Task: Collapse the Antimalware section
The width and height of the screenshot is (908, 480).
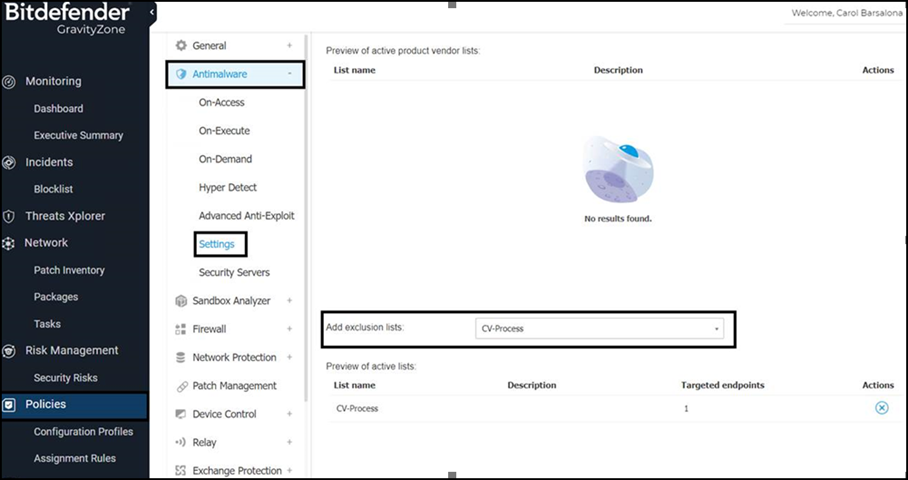Action: [289, 74]
